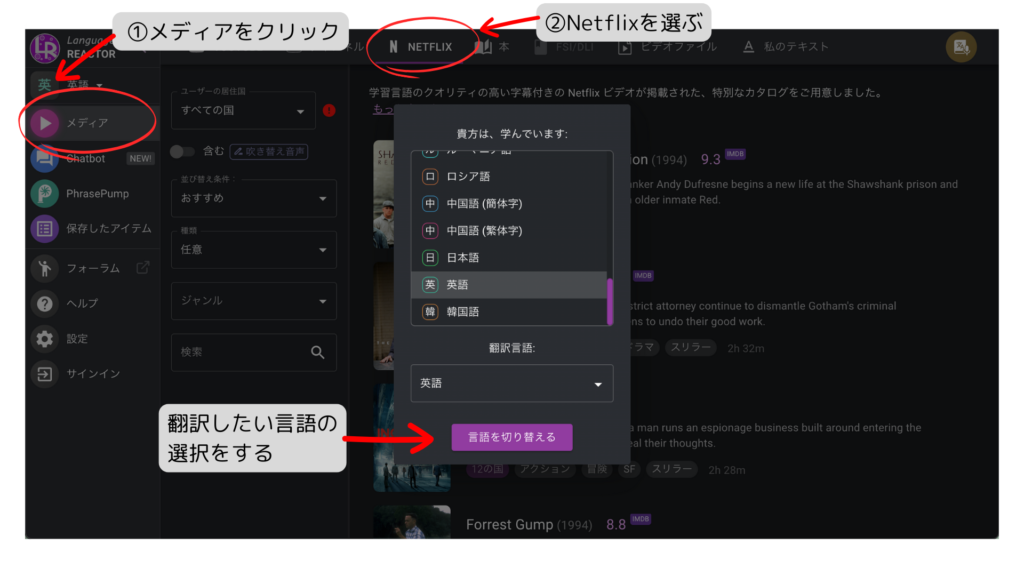Expand the 英語 language selector in sidebar
The width and height of the screenshot is (1024, 576).
[x=70, y=85]
